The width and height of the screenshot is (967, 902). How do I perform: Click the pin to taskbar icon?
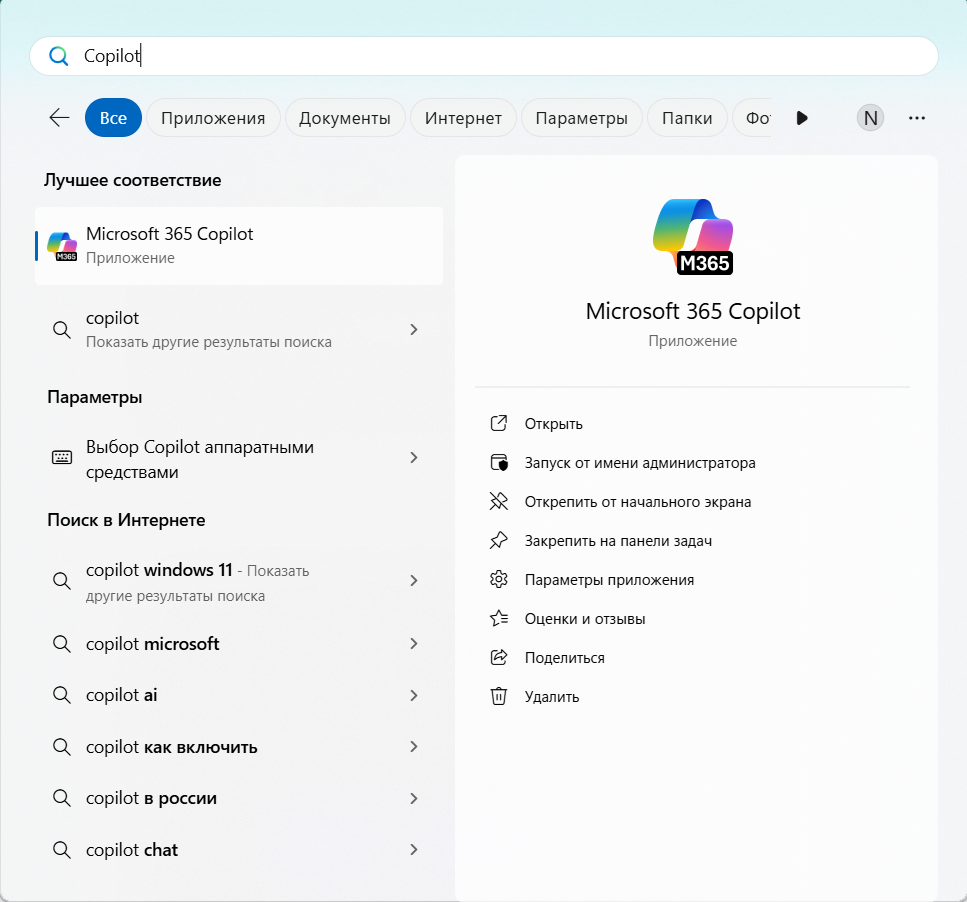coord(498,541)
